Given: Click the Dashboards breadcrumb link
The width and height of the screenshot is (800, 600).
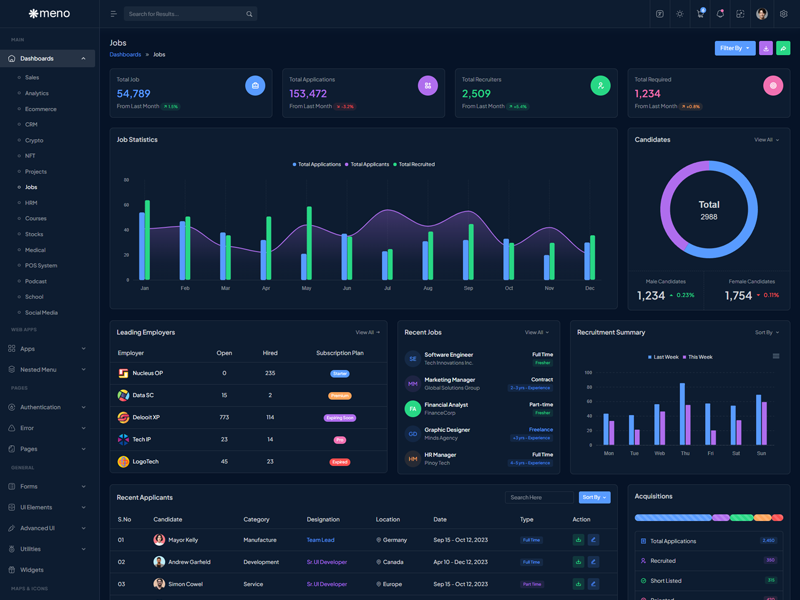Looking at the screenshot, I should point(125,55).
